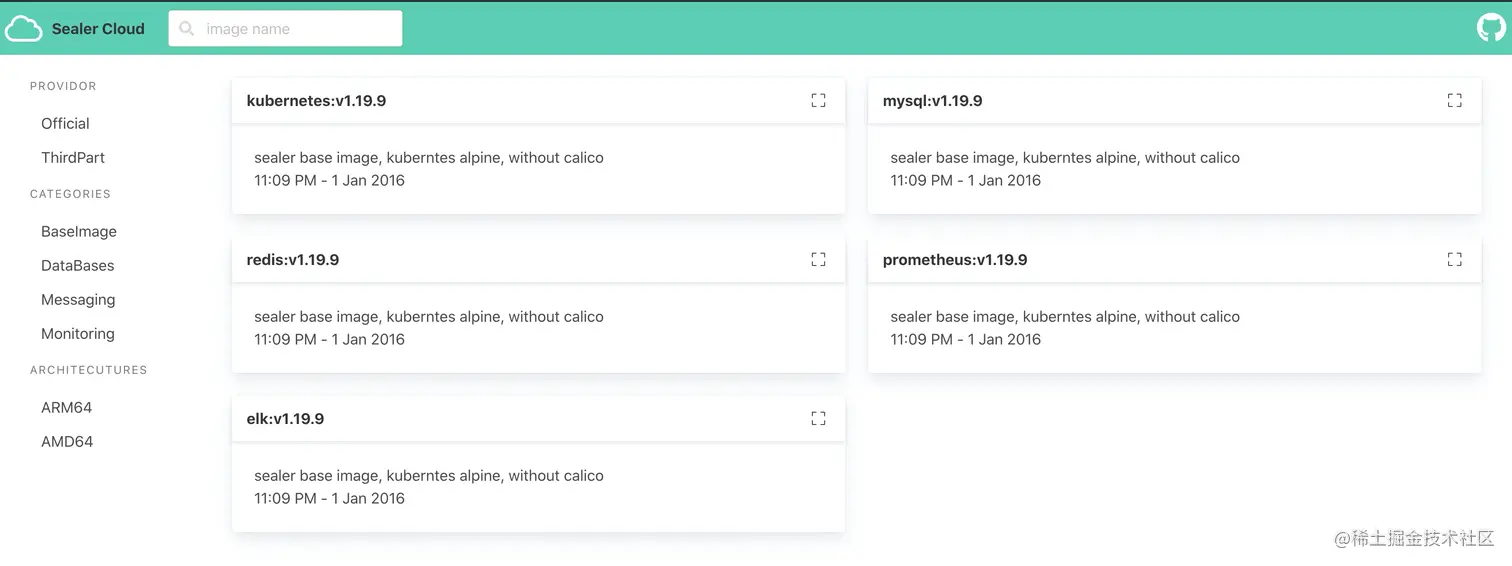This screenshot has height=566, width=1512.
Task: Select the ThirdPart provider
Action: pyautogui.click(x=73, y=158)
